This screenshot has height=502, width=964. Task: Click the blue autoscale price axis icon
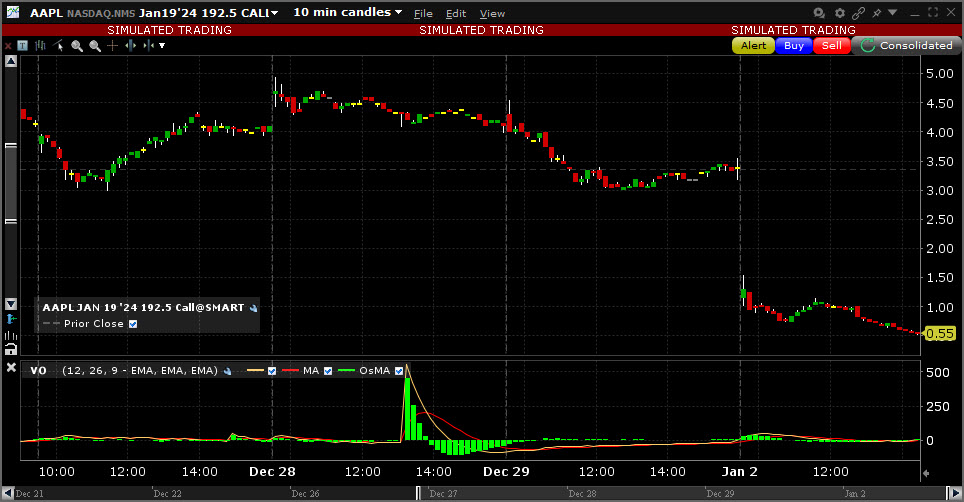(10, 319)
